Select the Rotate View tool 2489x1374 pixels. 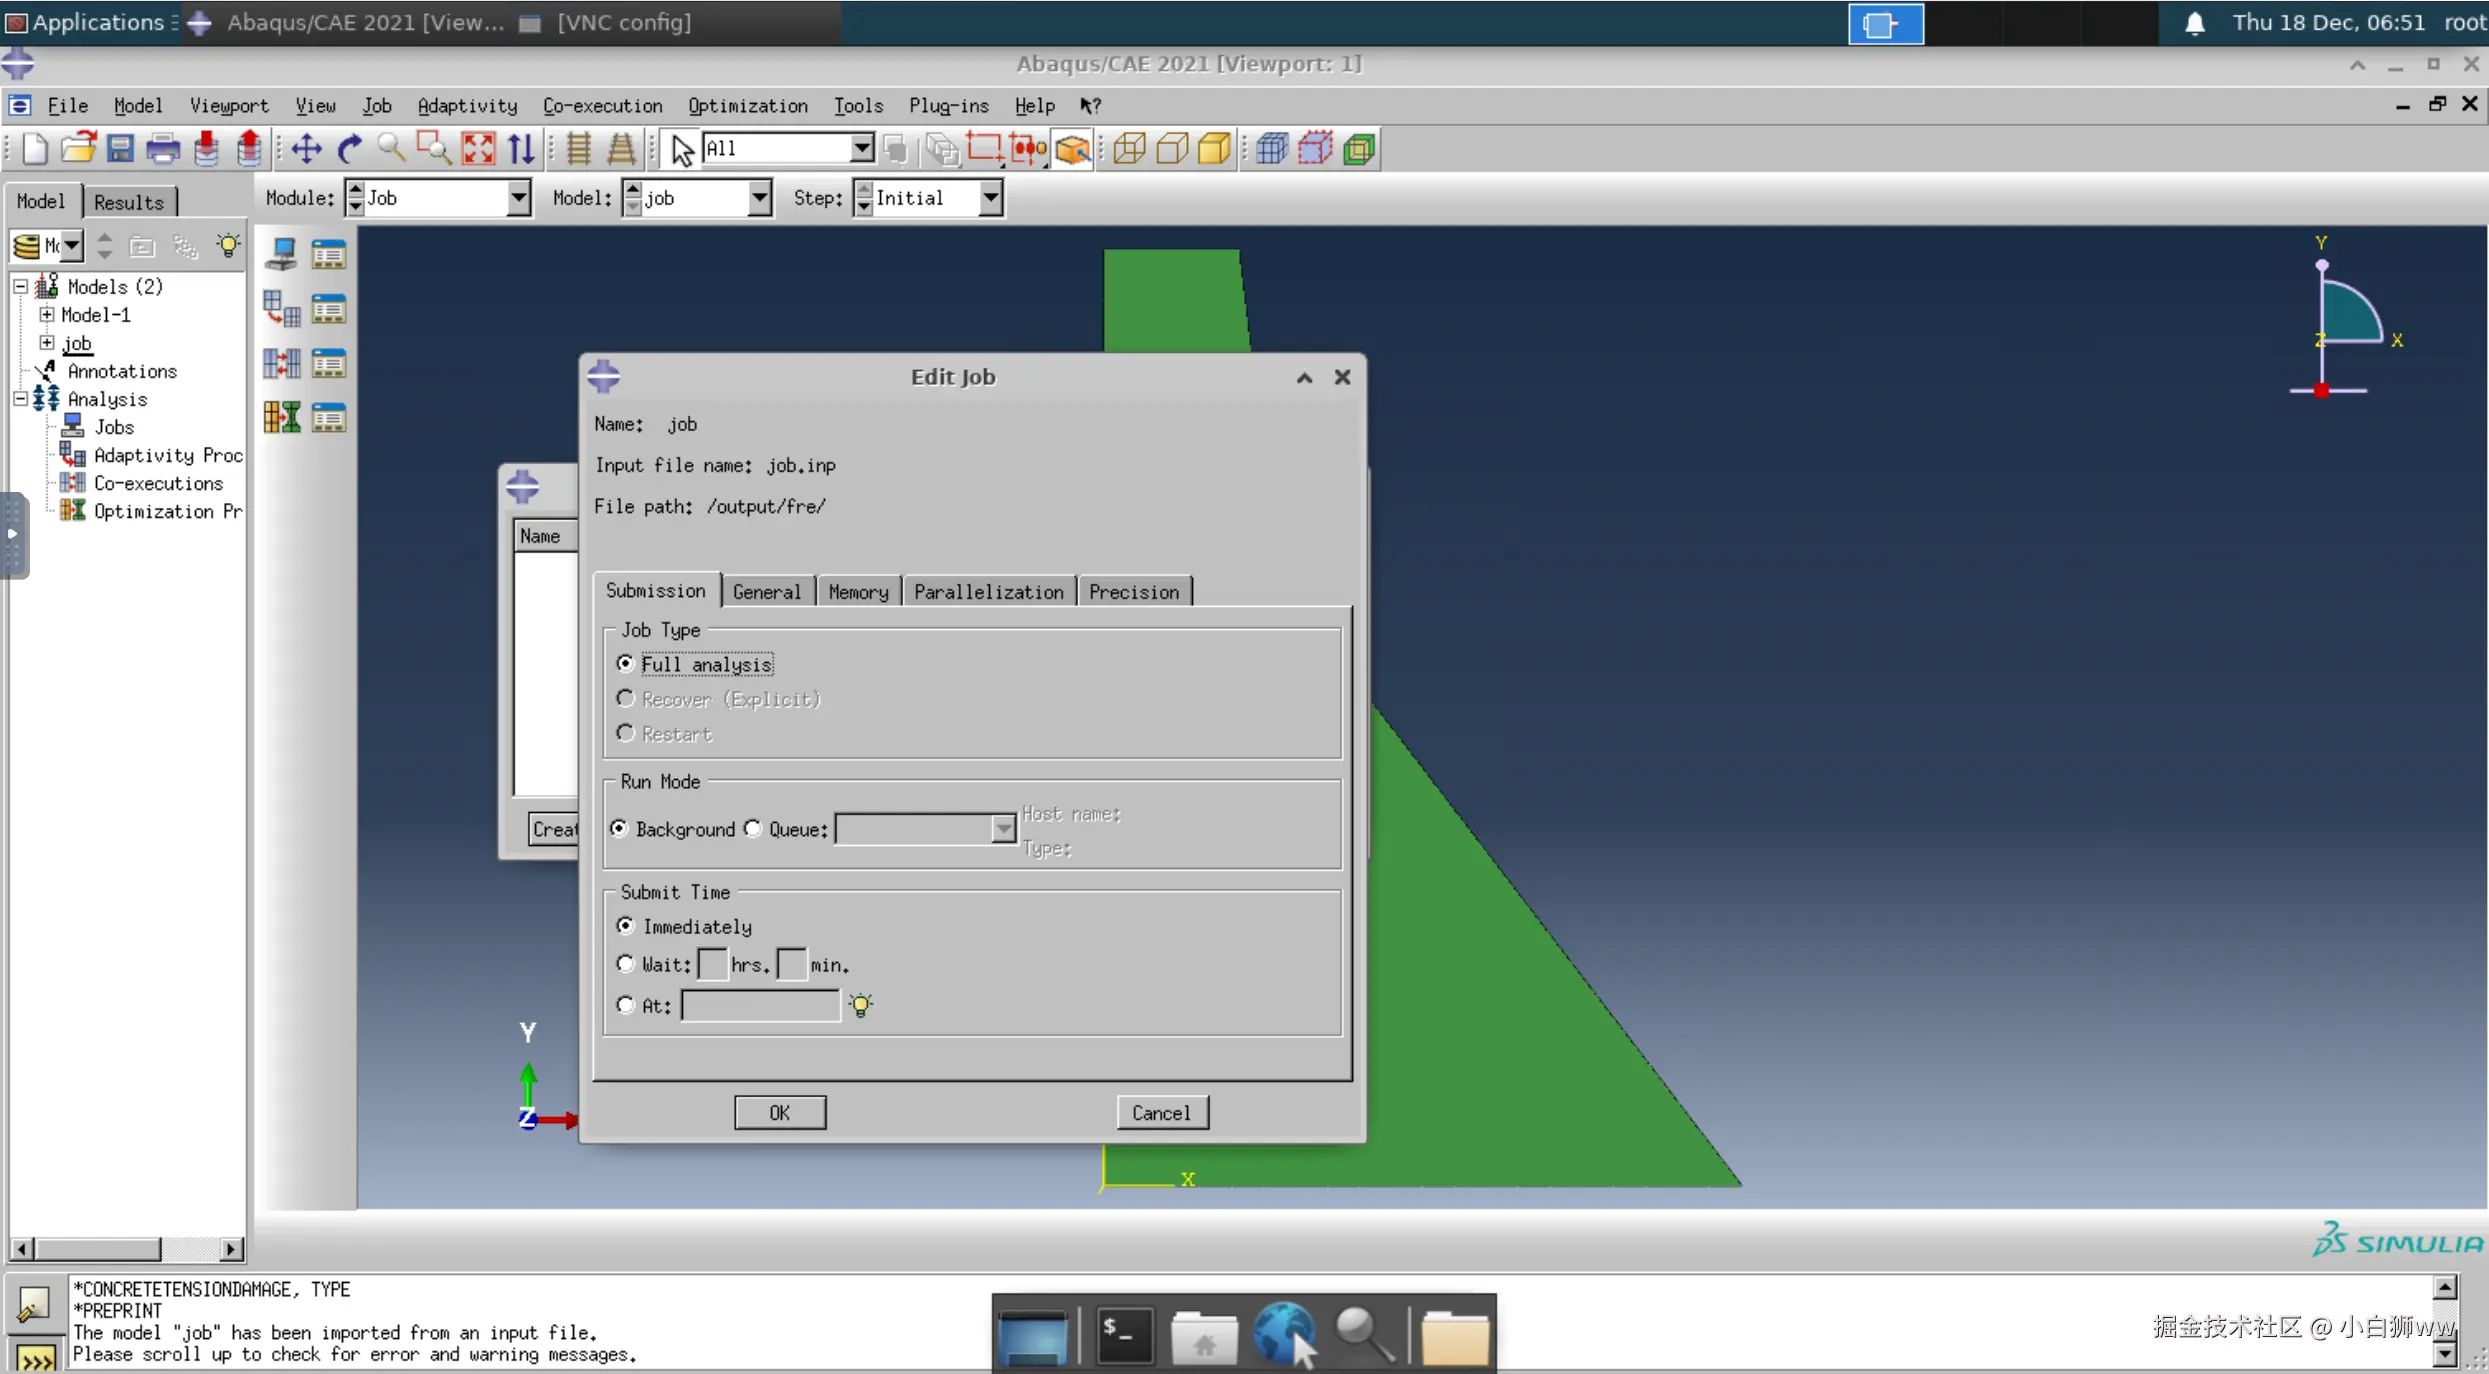(349, 149)
